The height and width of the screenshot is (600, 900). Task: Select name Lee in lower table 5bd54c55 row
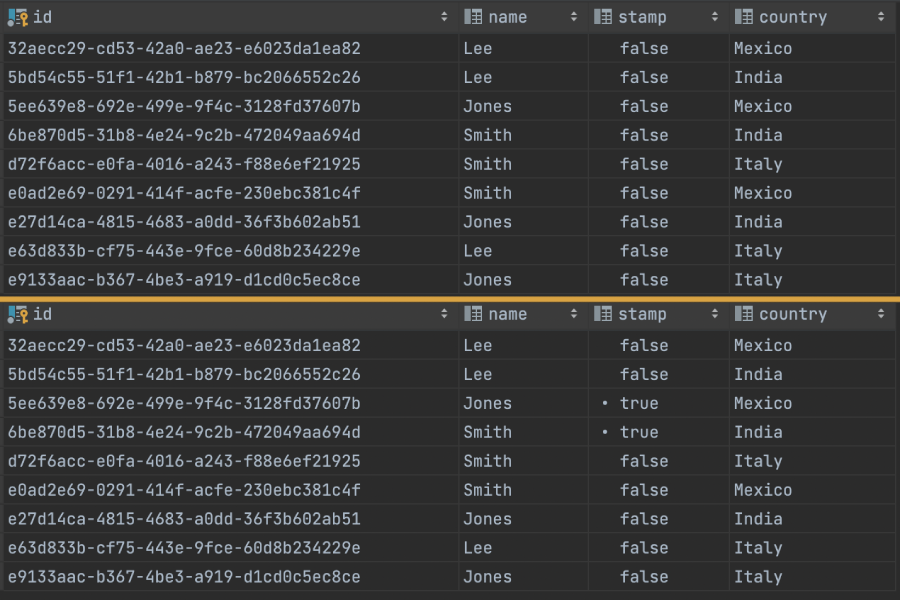(478, 374)
